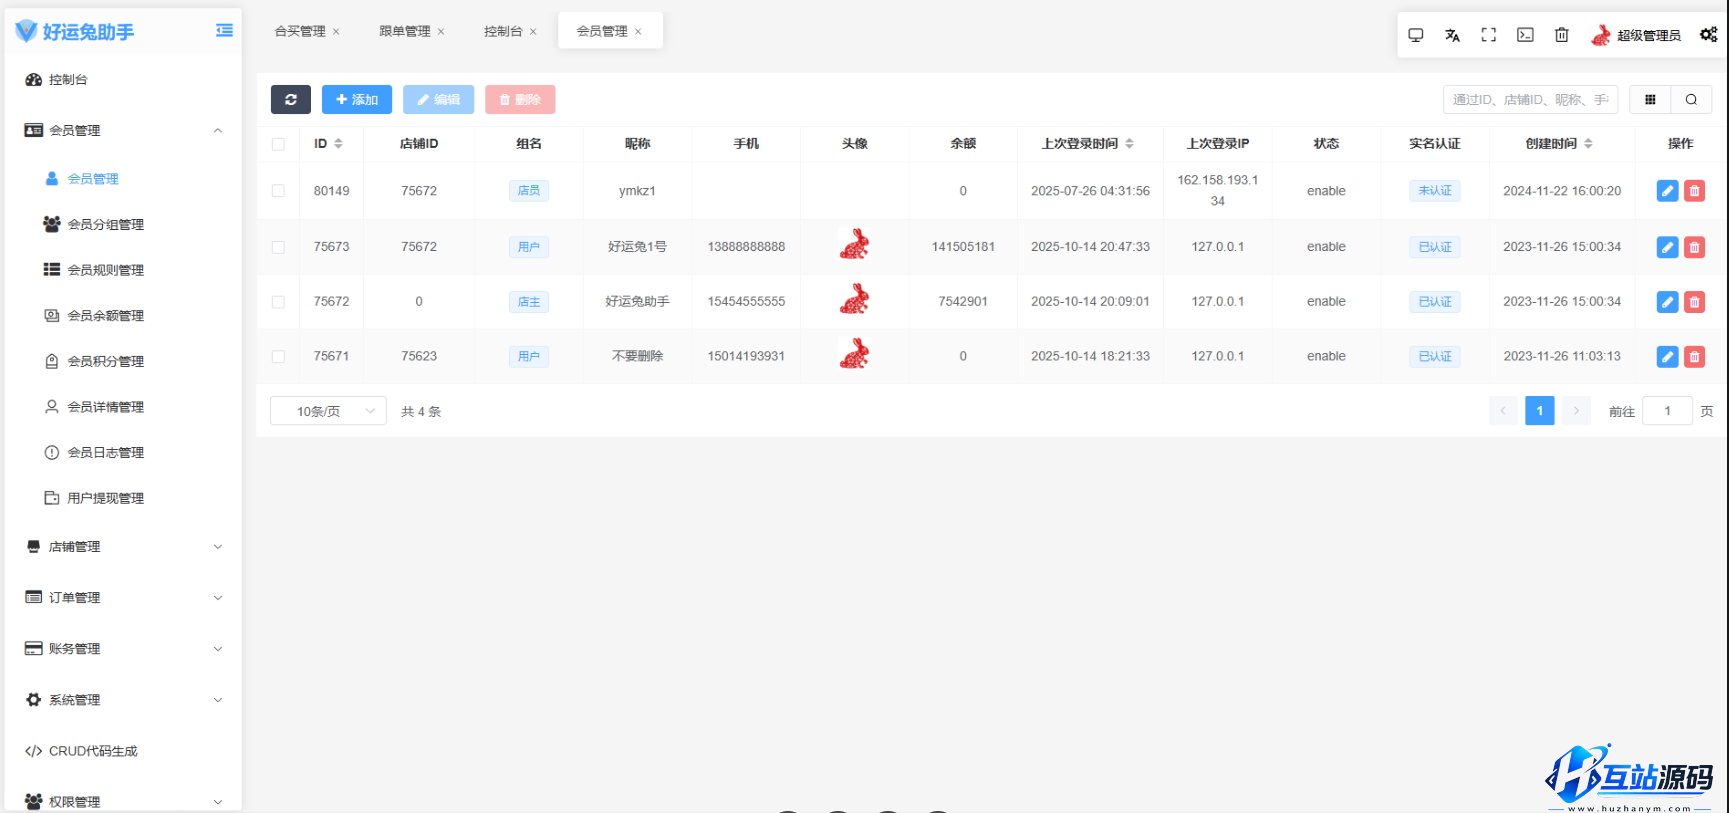Viewport: 1729px width, 813px height.
Task: Switch to the 控制台 tab
Action: pos(503,32)
